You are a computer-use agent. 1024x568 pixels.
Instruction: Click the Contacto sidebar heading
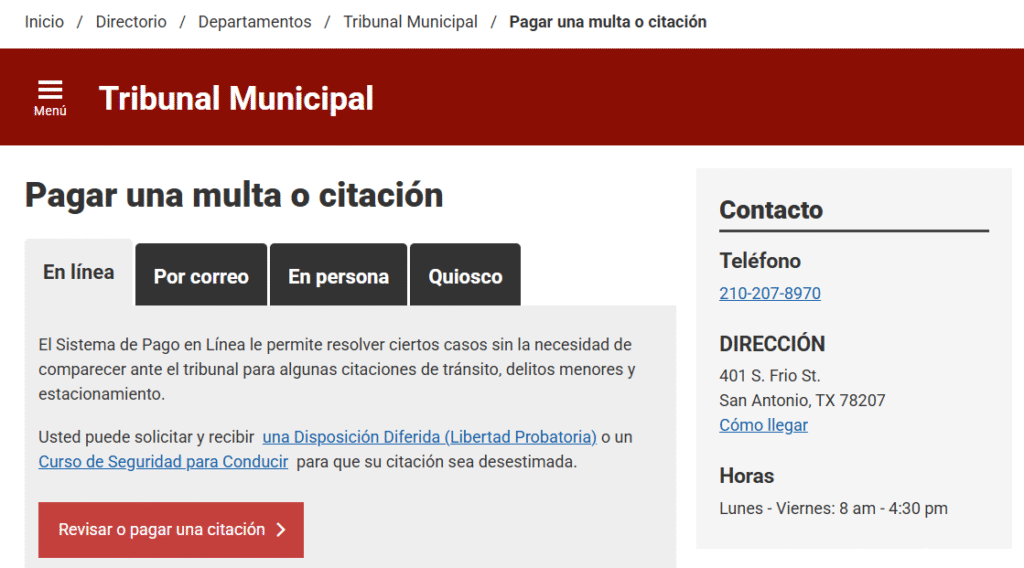pyautogui.click(x=771, y=210)
